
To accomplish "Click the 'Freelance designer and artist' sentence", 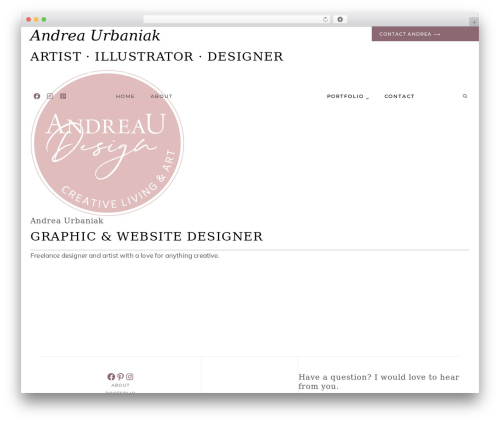I will (x=125, y=256).
